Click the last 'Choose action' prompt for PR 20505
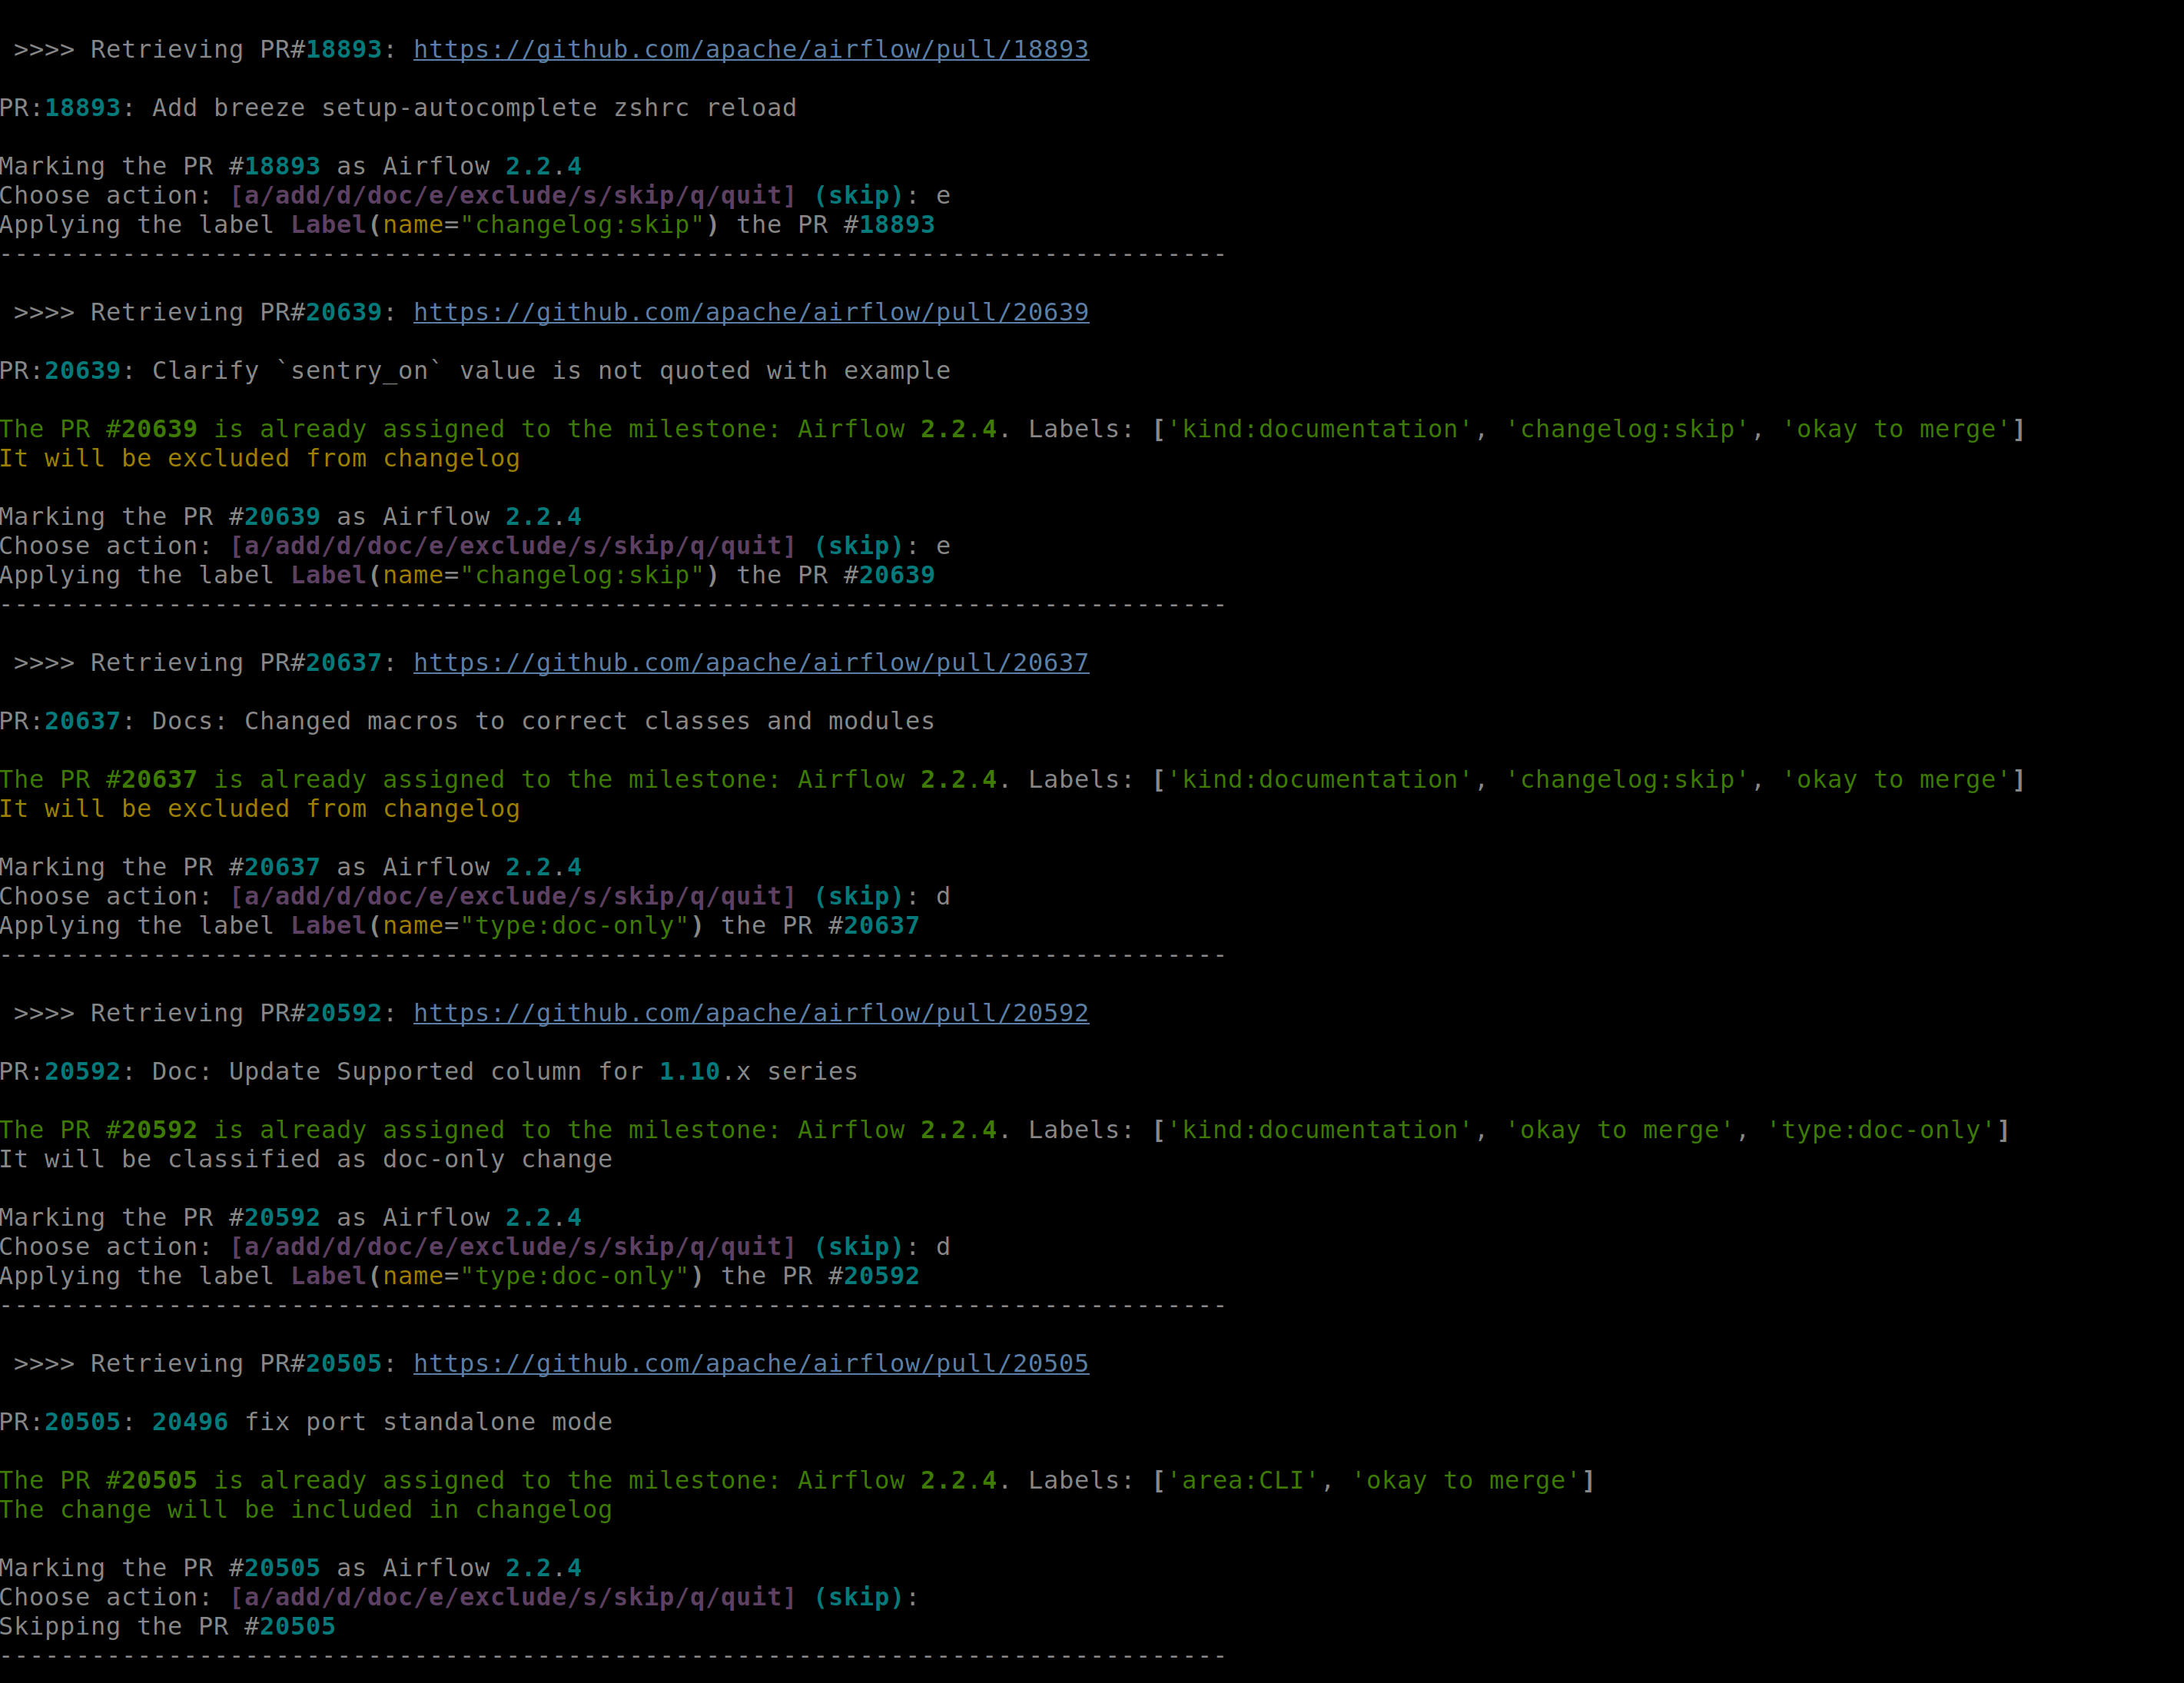2184x1683 pixels. coord(458,1597)
